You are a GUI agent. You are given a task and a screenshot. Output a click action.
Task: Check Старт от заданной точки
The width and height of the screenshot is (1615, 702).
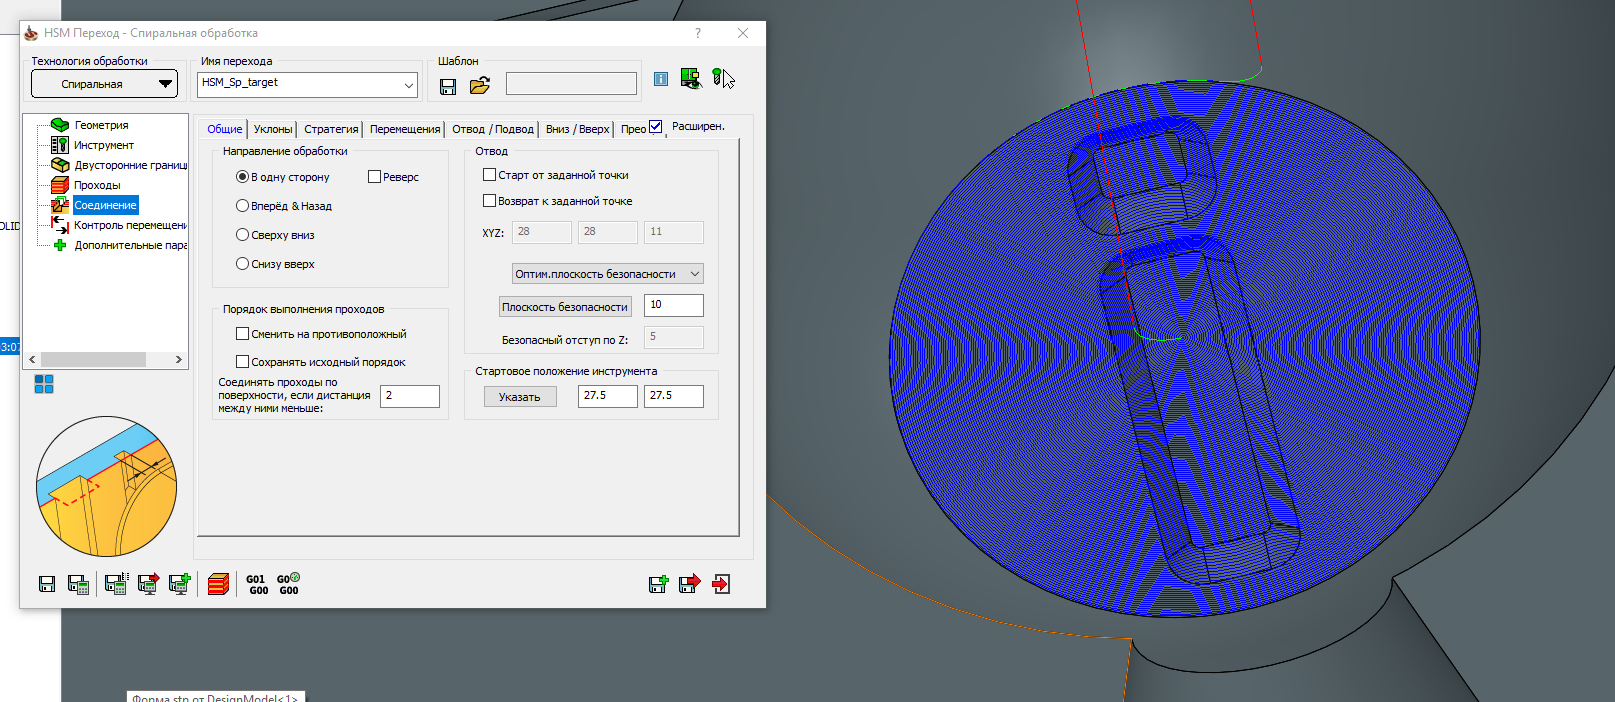coord(490,175)
